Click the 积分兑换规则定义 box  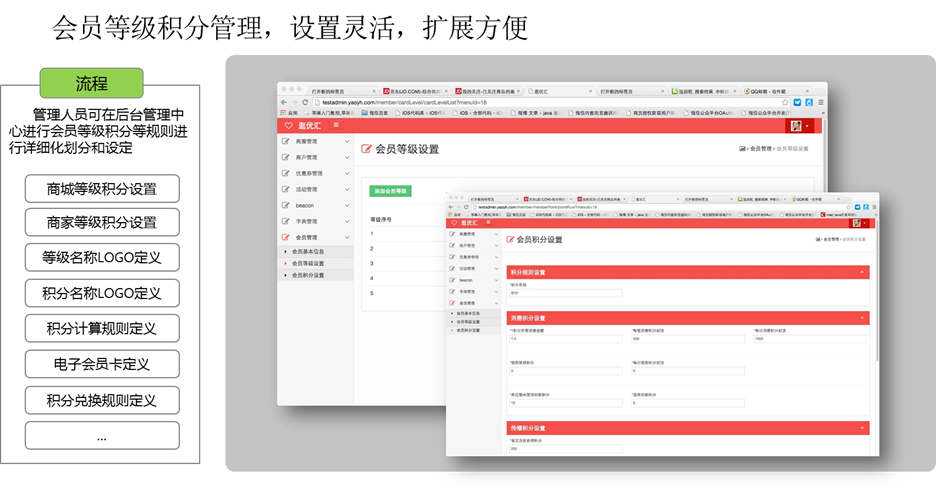click(x=102, y=400)
